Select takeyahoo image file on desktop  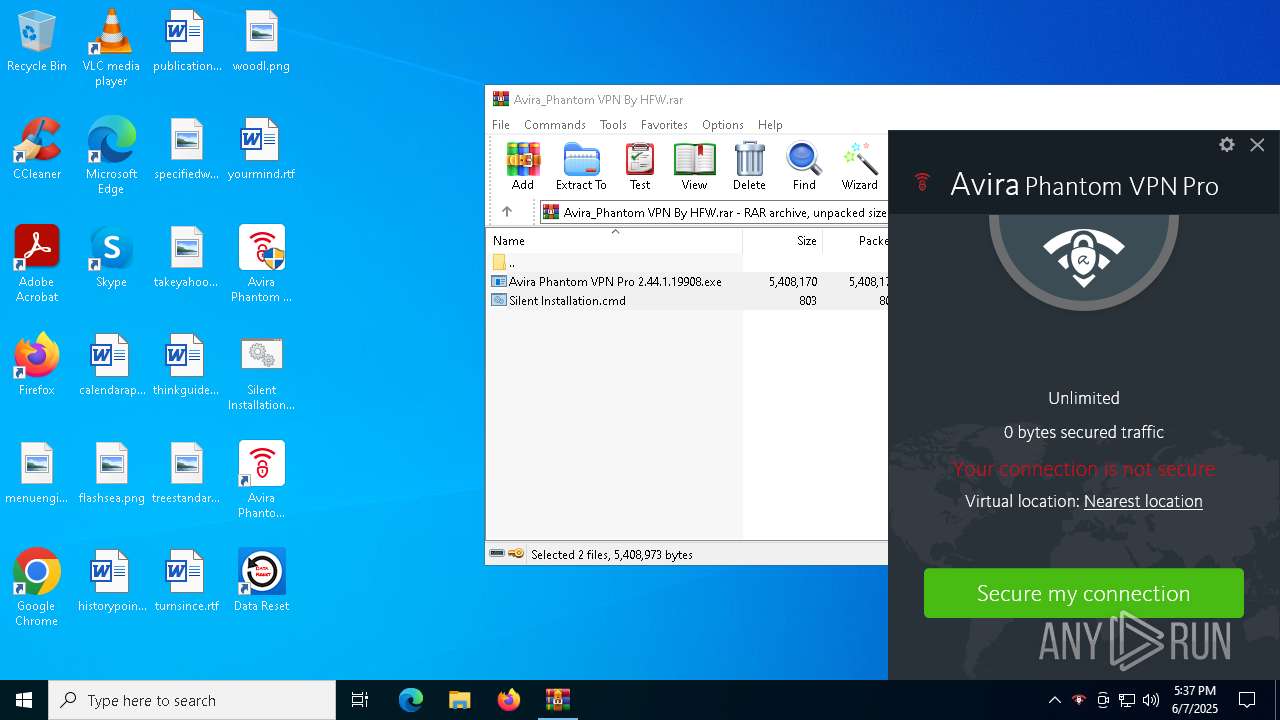[x=187, y=257]
